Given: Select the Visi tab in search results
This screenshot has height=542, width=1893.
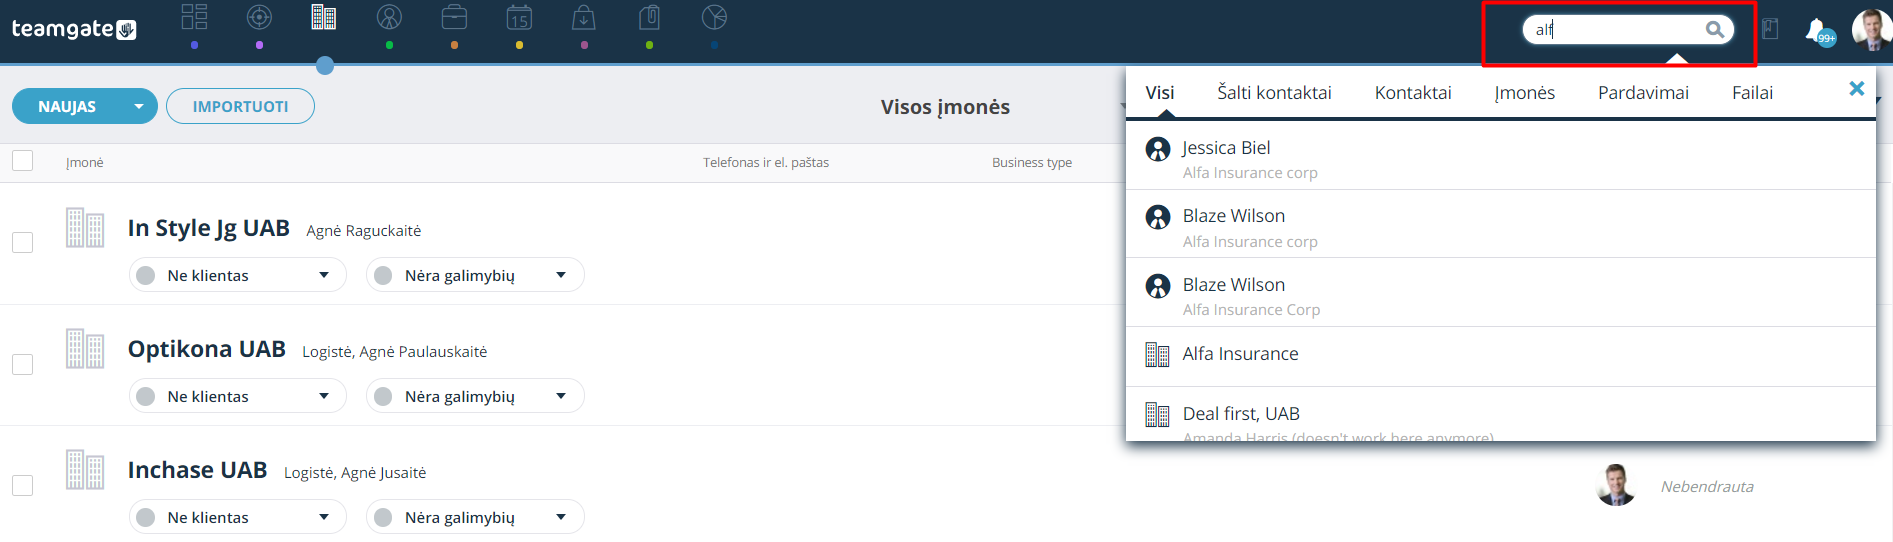Looking at the screenshot, I should point(1160,93).
